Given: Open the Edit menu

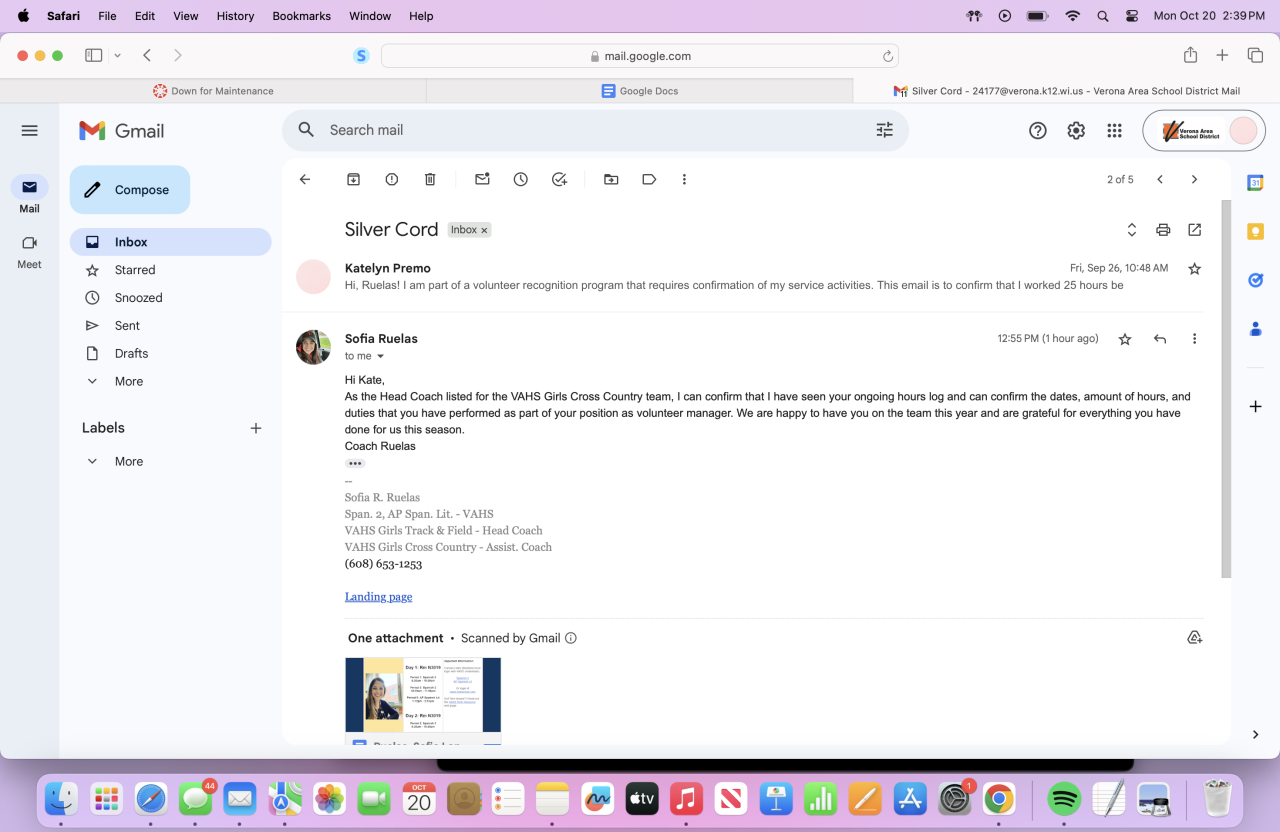Looking at the screenshot, I should pos(145,16).
